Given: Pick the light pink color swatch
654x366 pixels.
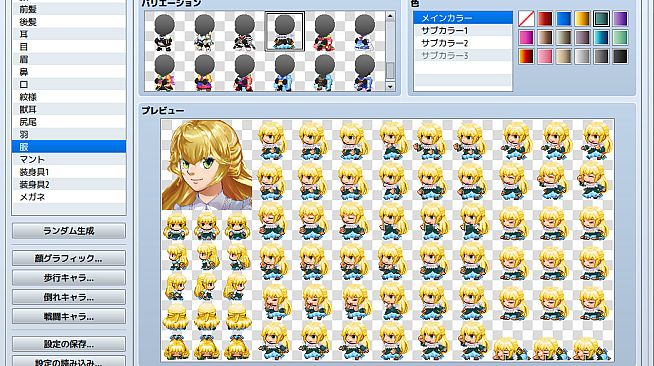Looking at the screenshot, I should pos(545,56).
